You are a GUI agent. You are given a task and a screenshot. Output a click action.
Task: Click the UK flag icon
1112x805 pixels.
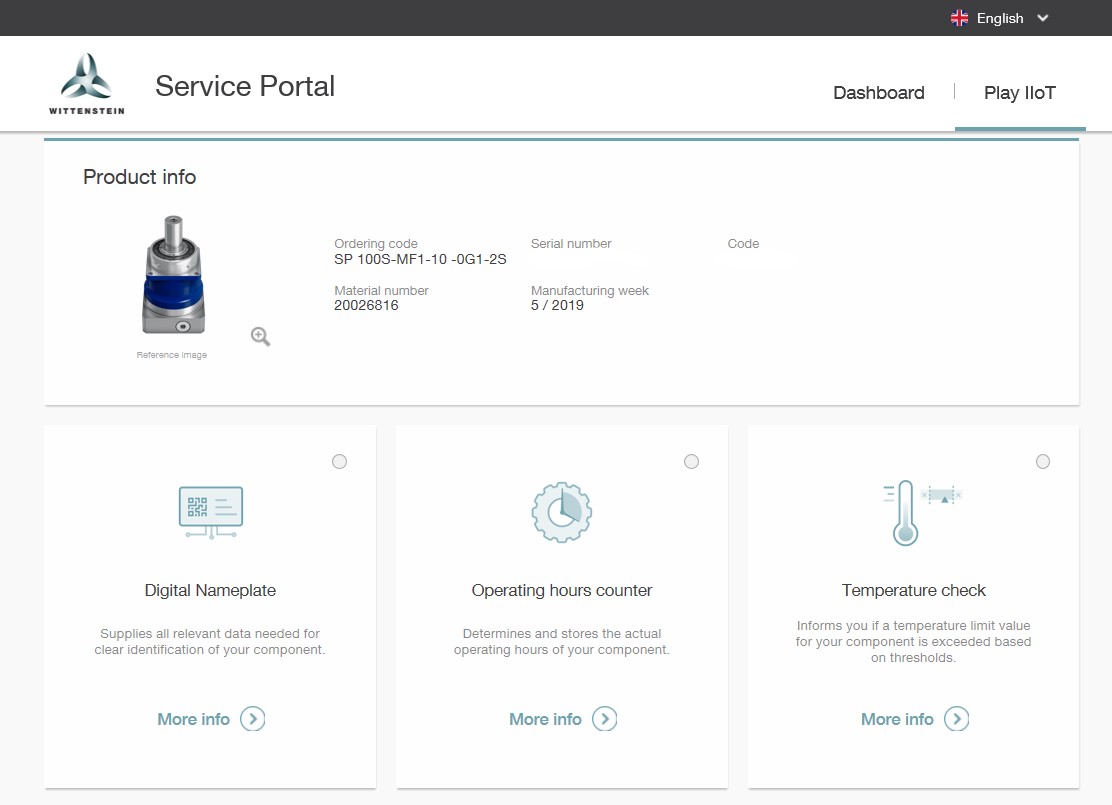pos(960,18)
